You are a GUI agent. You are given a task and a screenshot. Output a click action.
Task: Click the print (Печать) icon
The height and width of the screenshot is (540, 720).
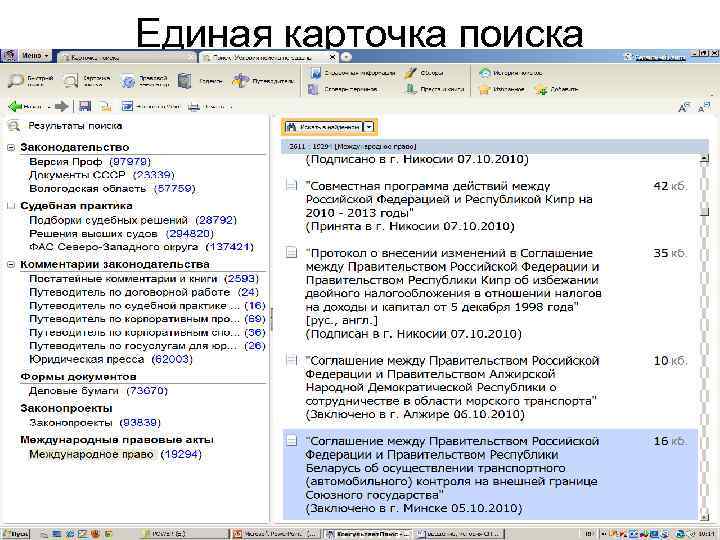pyautogui.click(x=194, y=107)
